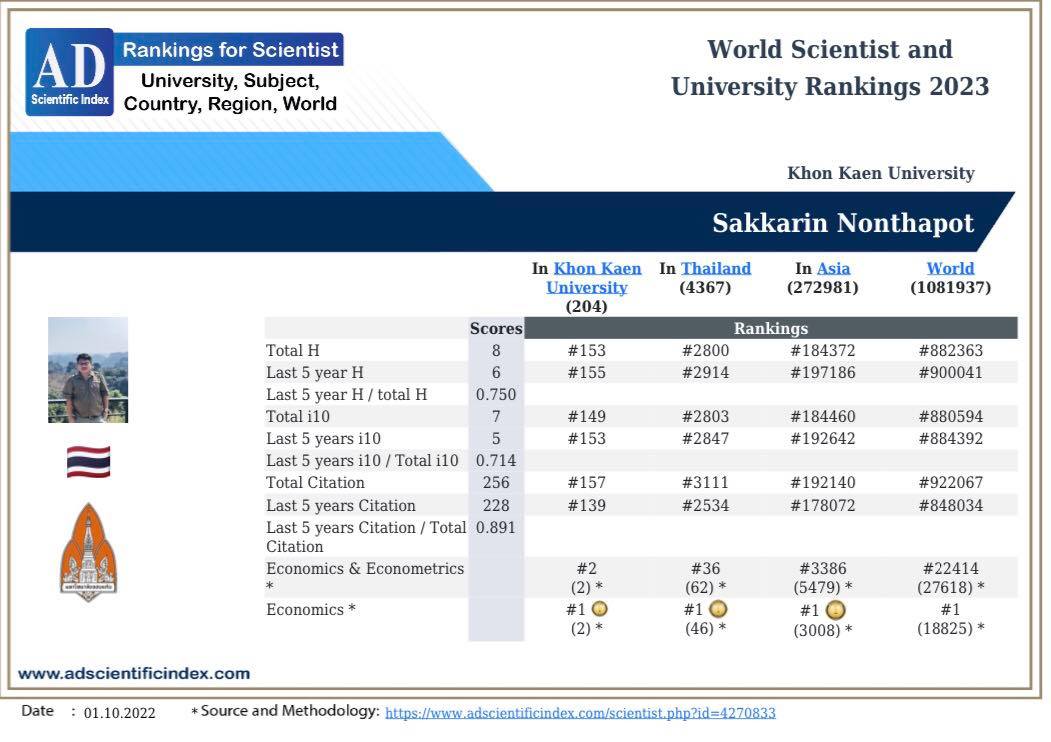Screen dimensions: 1051x742
Task: Click the Khon Kaen University emblem
Action: pos(88,552)
